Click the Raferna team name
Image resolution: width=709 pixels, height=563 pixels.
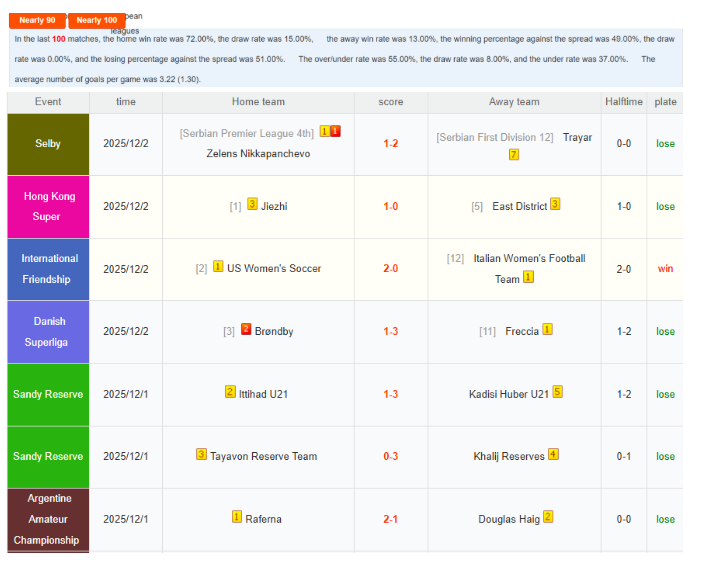(263, 519)
